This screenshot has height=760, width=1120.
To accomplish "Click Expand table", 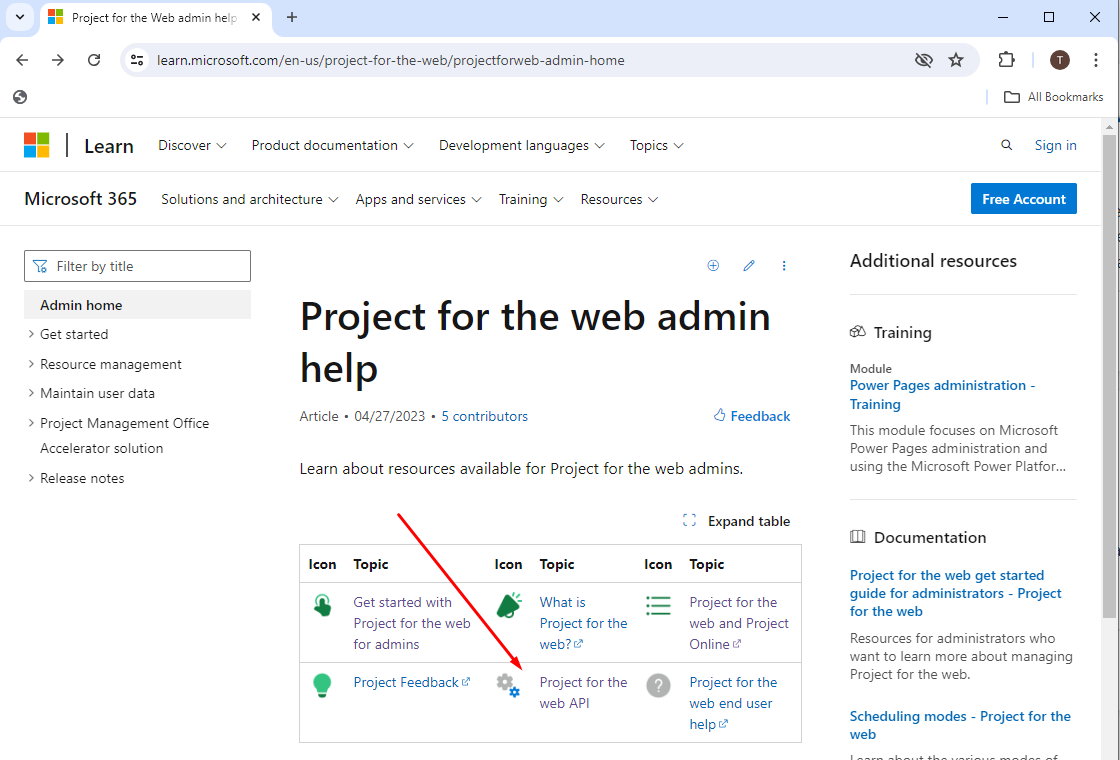I will [736, 521].
